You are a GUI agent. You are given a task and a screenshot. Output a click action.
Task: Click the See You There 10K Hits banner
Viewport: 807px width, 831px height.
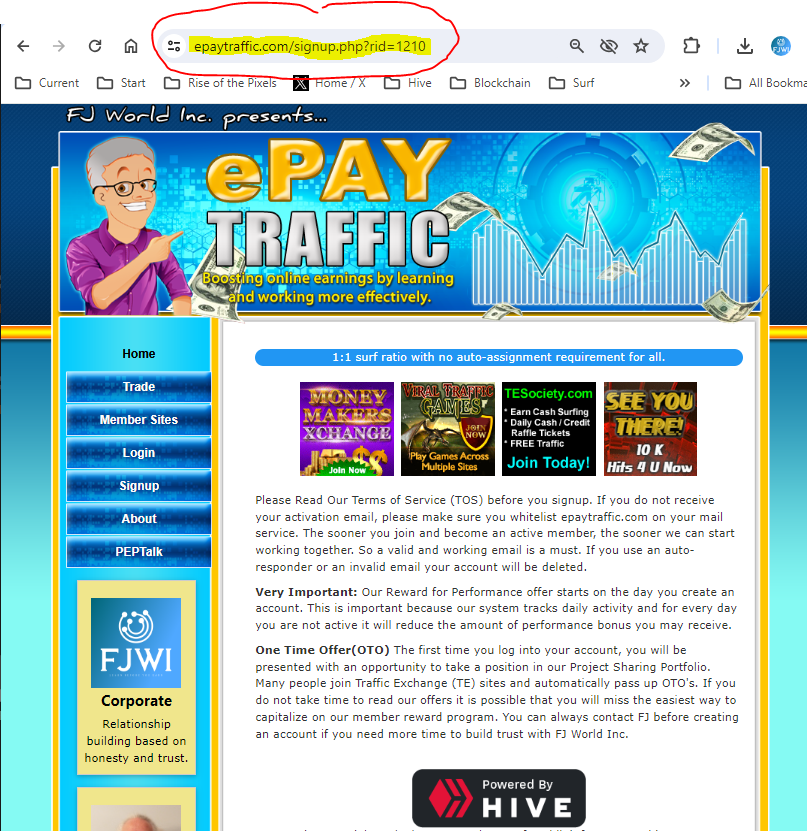(x=650, y=429)
